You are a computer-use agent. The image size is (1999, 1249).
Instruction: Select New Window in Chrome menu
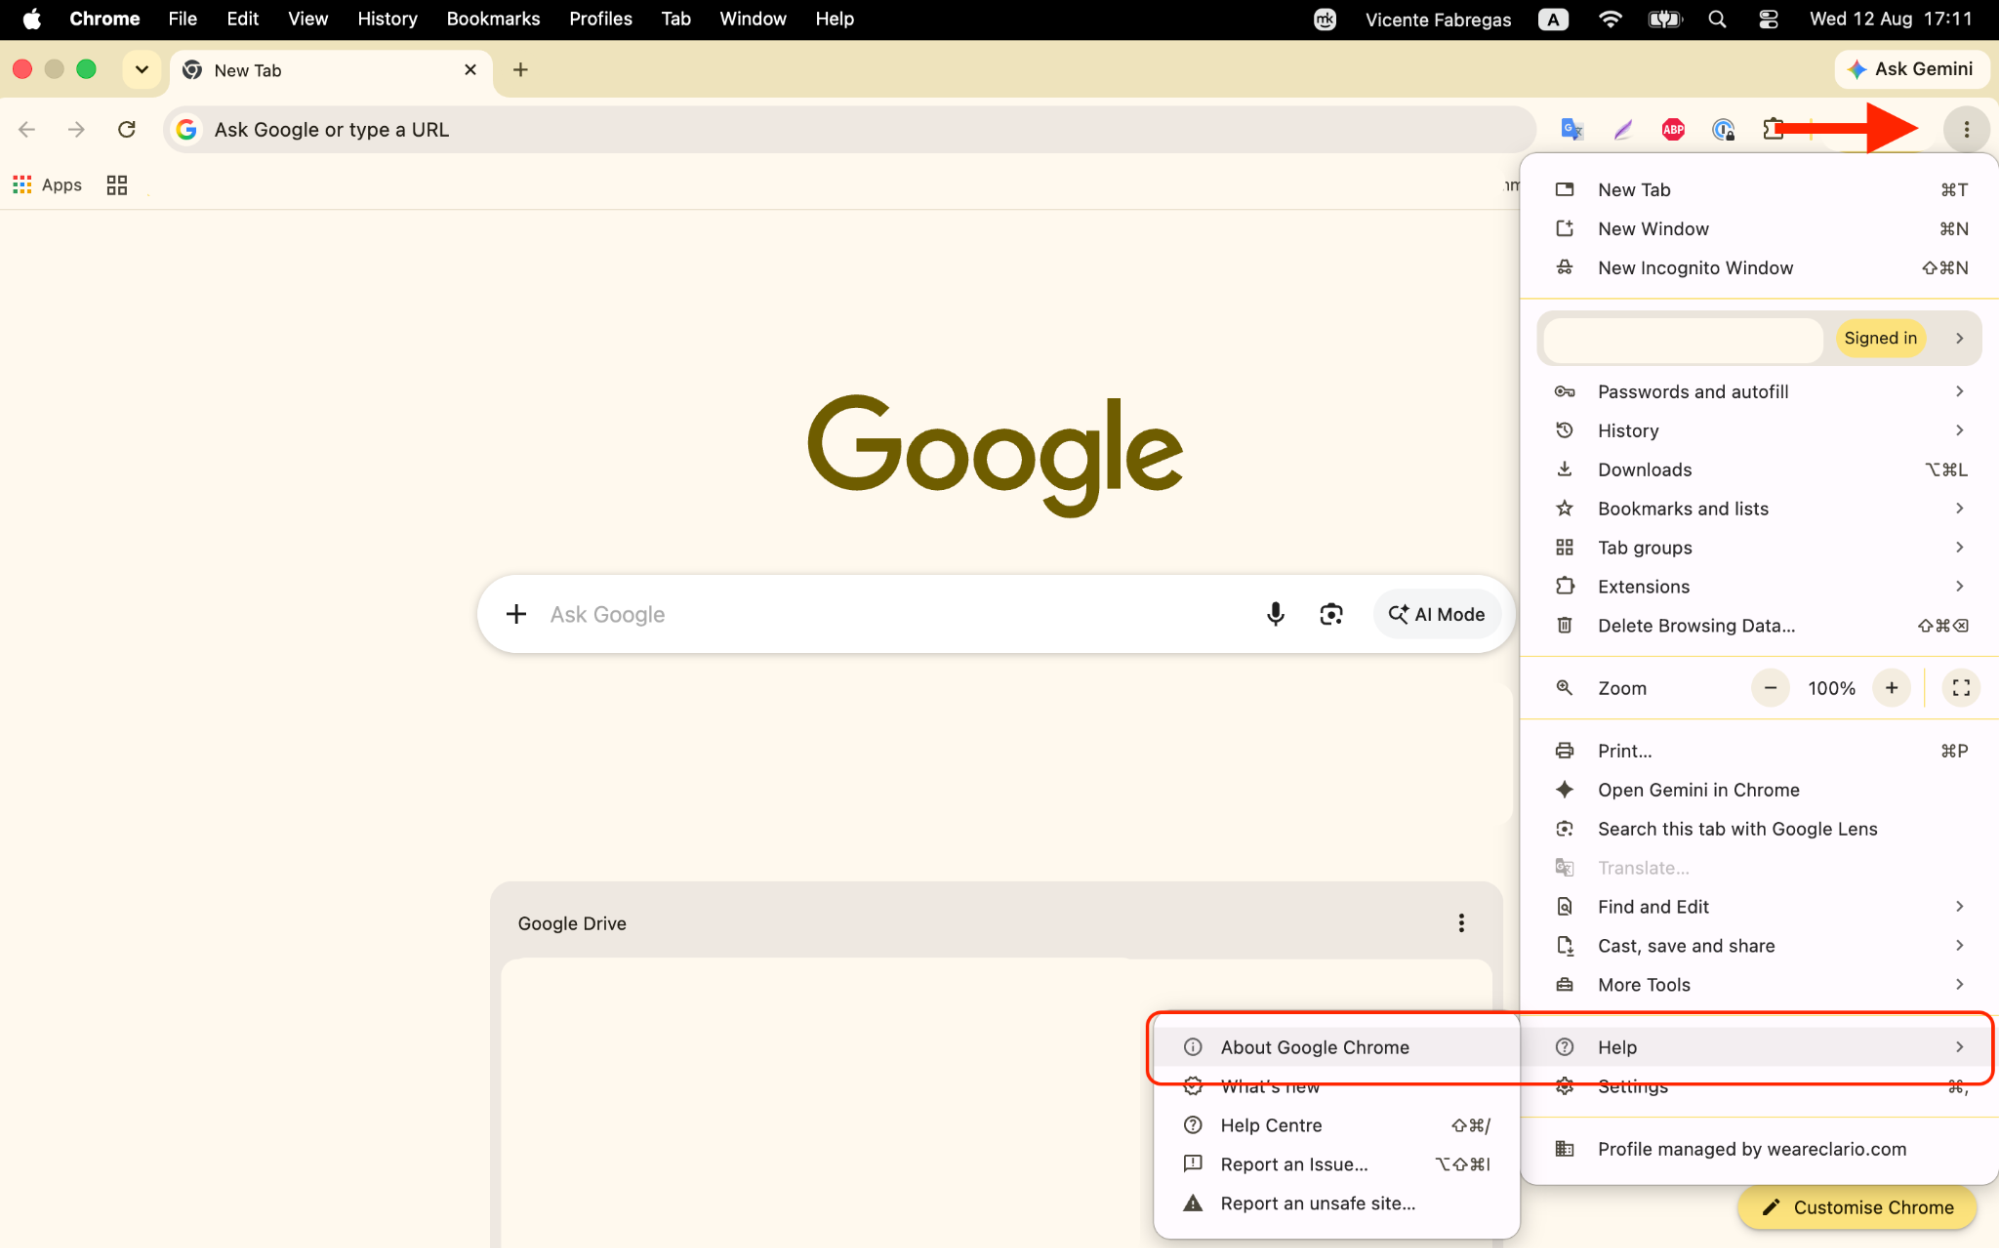pyautogui.click(x=1758, y=229)
